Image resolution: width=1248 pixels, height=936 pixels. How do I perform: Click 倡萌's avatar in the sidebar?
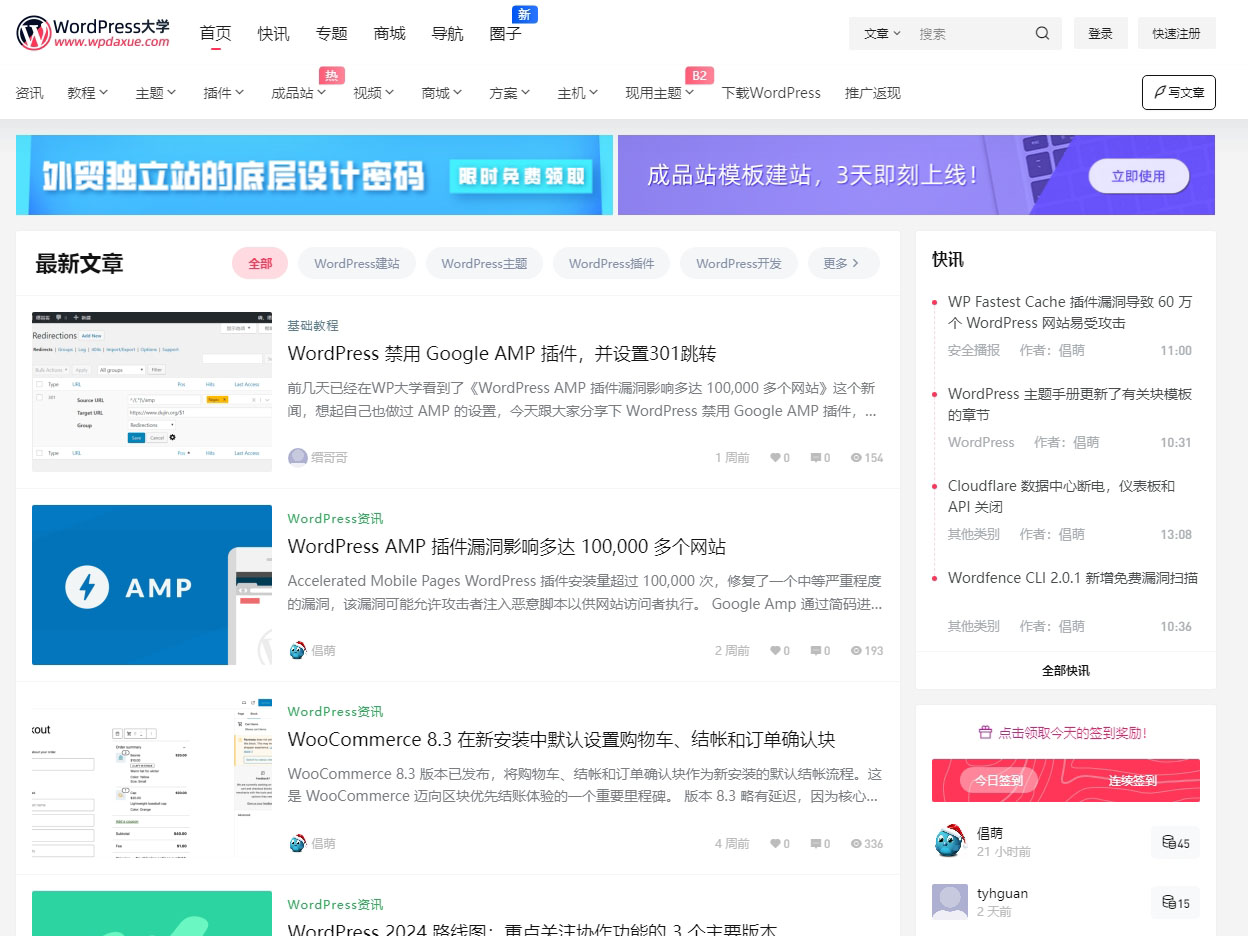click(x=949, y=841)
